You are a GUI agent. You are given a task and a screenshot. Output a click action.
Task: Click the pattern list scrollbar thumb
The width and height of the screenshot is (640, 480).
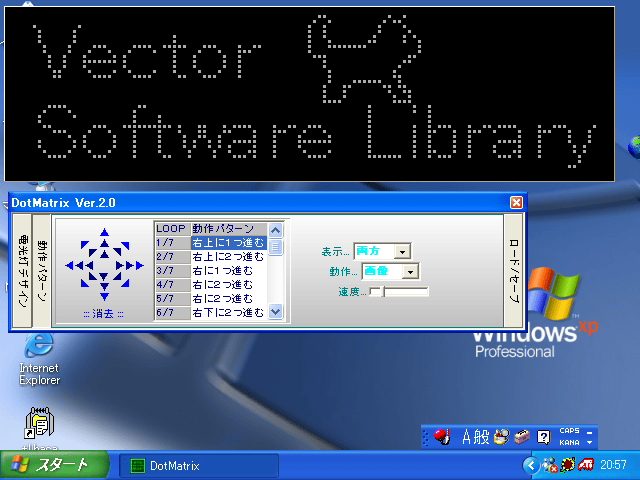pyautogui.click(x=276, y=247)
